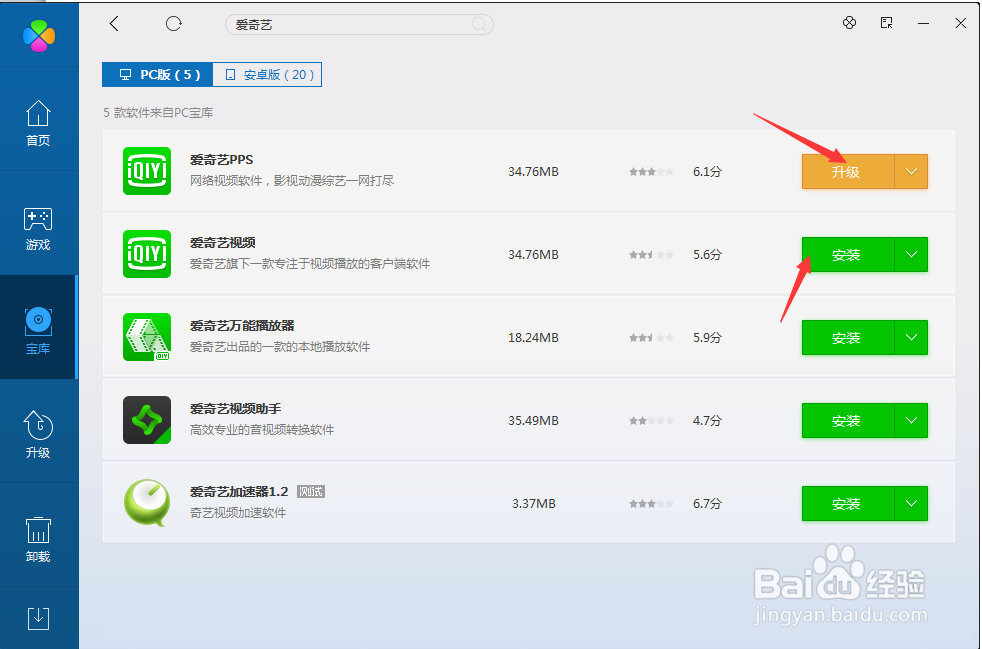Click description 爱奇艺出品的一款的本地播放软件
The height and width of the screenshot is (649, 982).
pyautogui.click(x=280, y=347)
